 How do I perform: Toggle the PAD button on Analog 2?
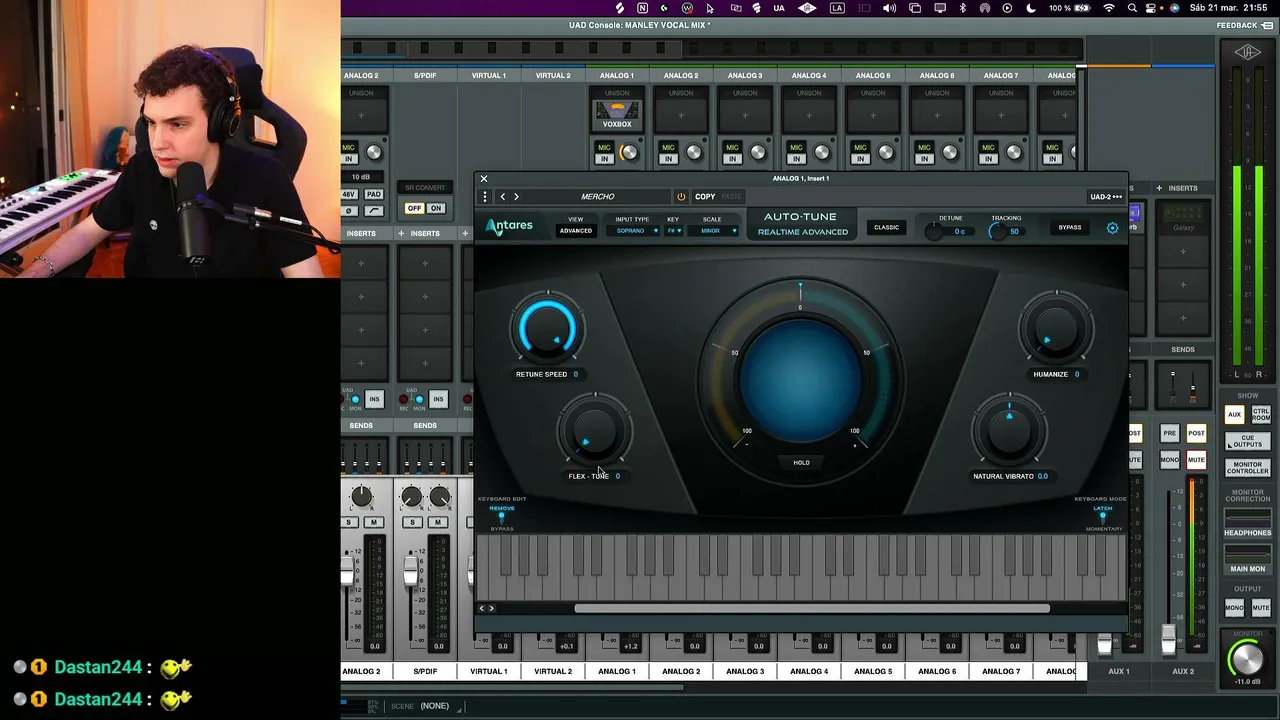coord(373,194)
